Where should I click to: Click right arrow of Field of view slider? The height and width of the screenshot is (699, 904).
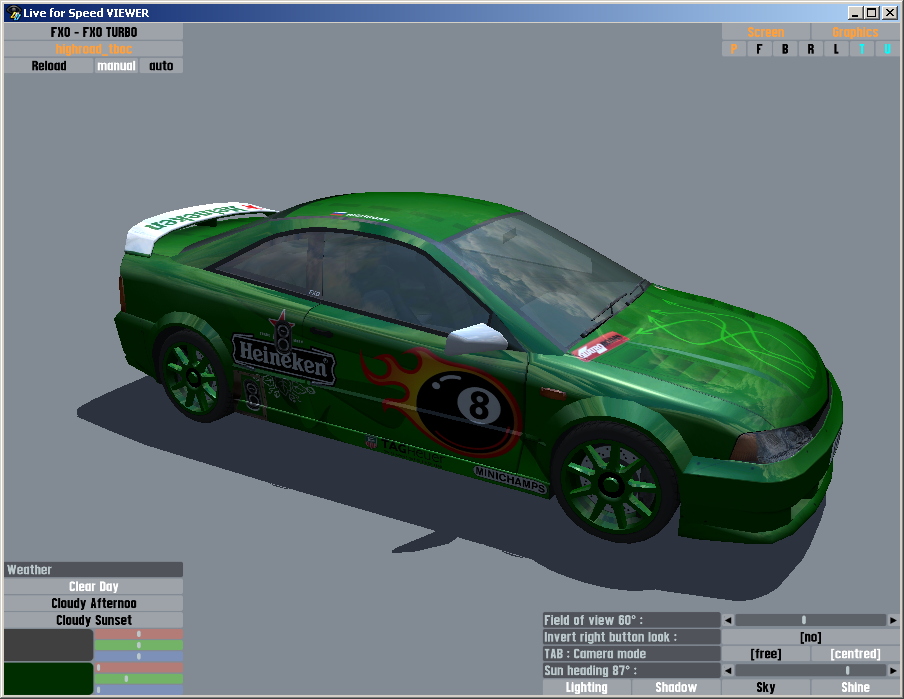click(893, 620)
